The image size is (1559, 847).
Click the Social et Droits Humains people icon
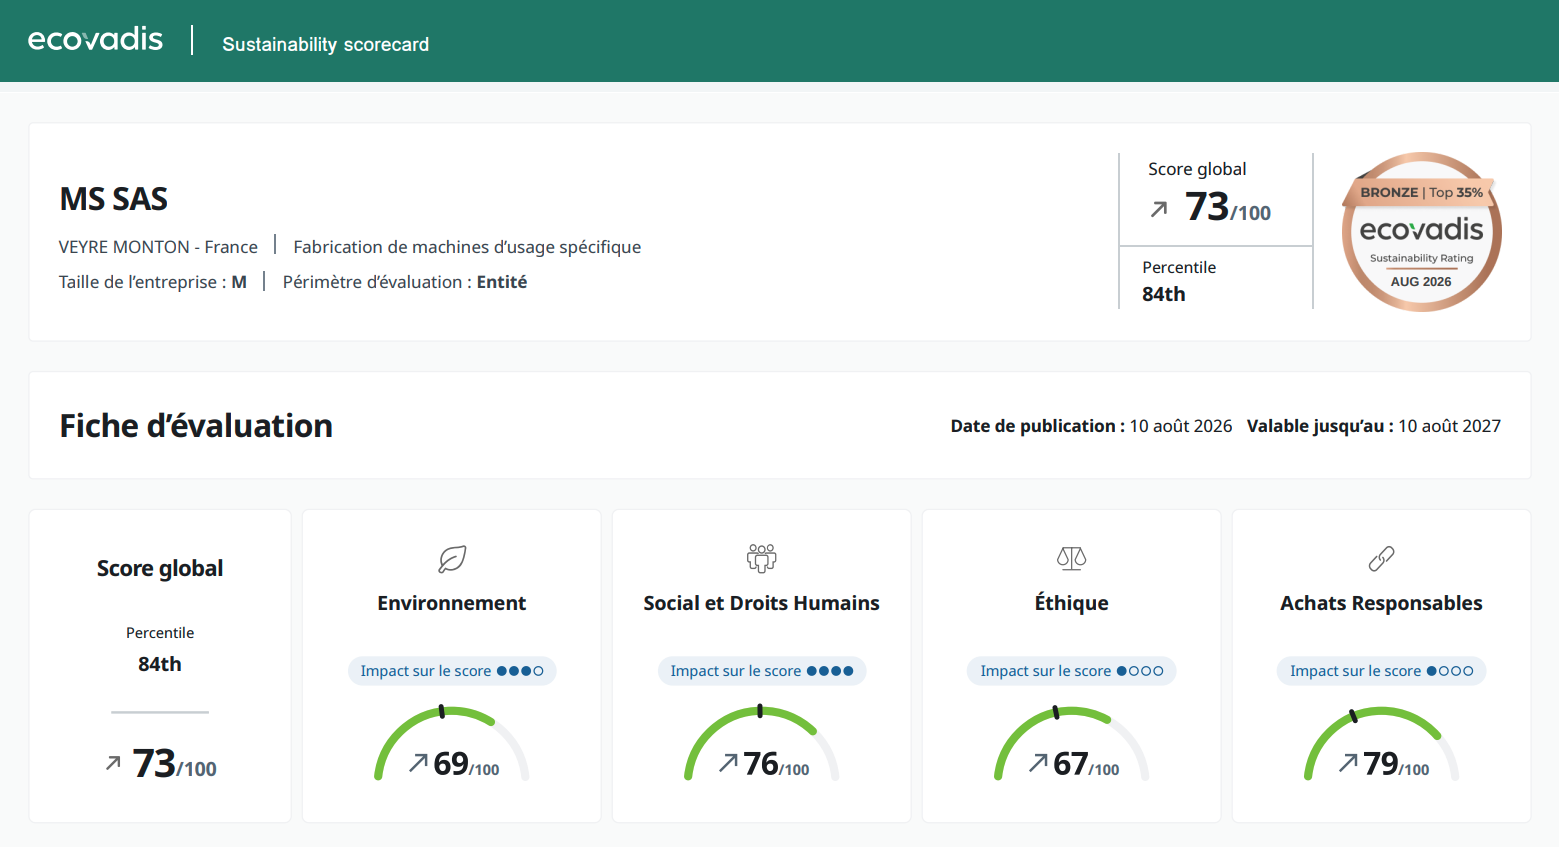point(762,558)
